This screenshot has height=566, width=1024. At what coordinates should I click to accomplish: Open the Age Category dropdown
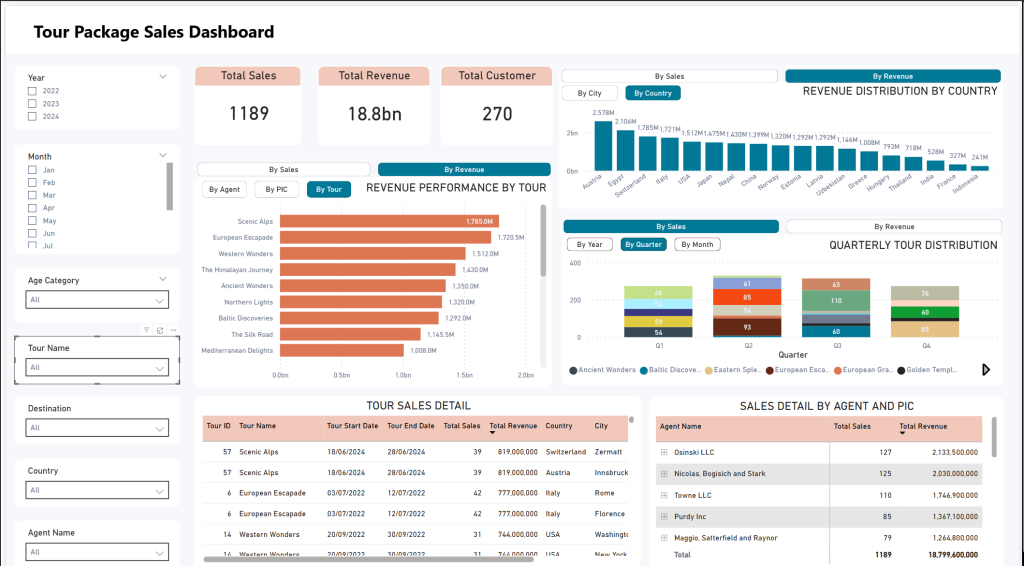[x=97, y=300]
